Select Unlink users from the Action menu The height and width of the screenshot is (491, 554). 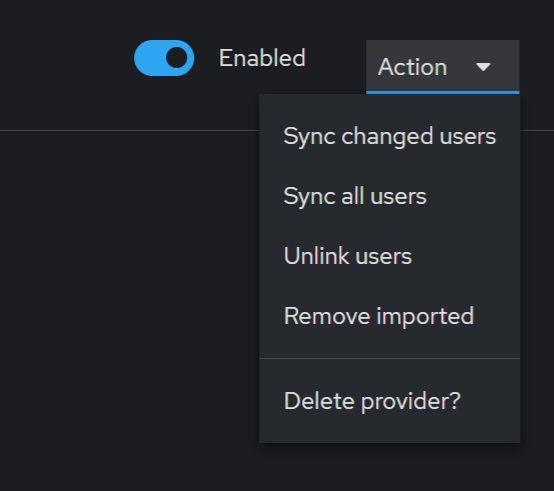[390, 256]
